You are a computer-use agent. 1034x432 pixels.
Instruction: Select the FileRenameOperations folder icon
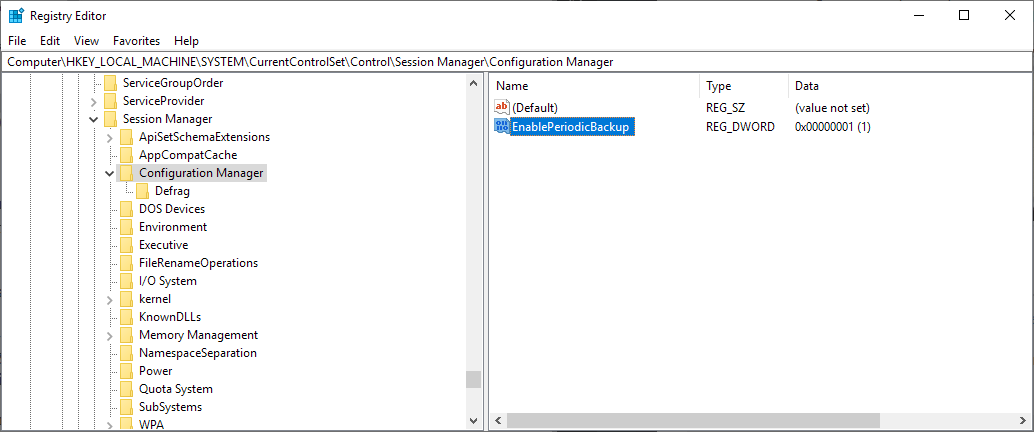point(126,263)
